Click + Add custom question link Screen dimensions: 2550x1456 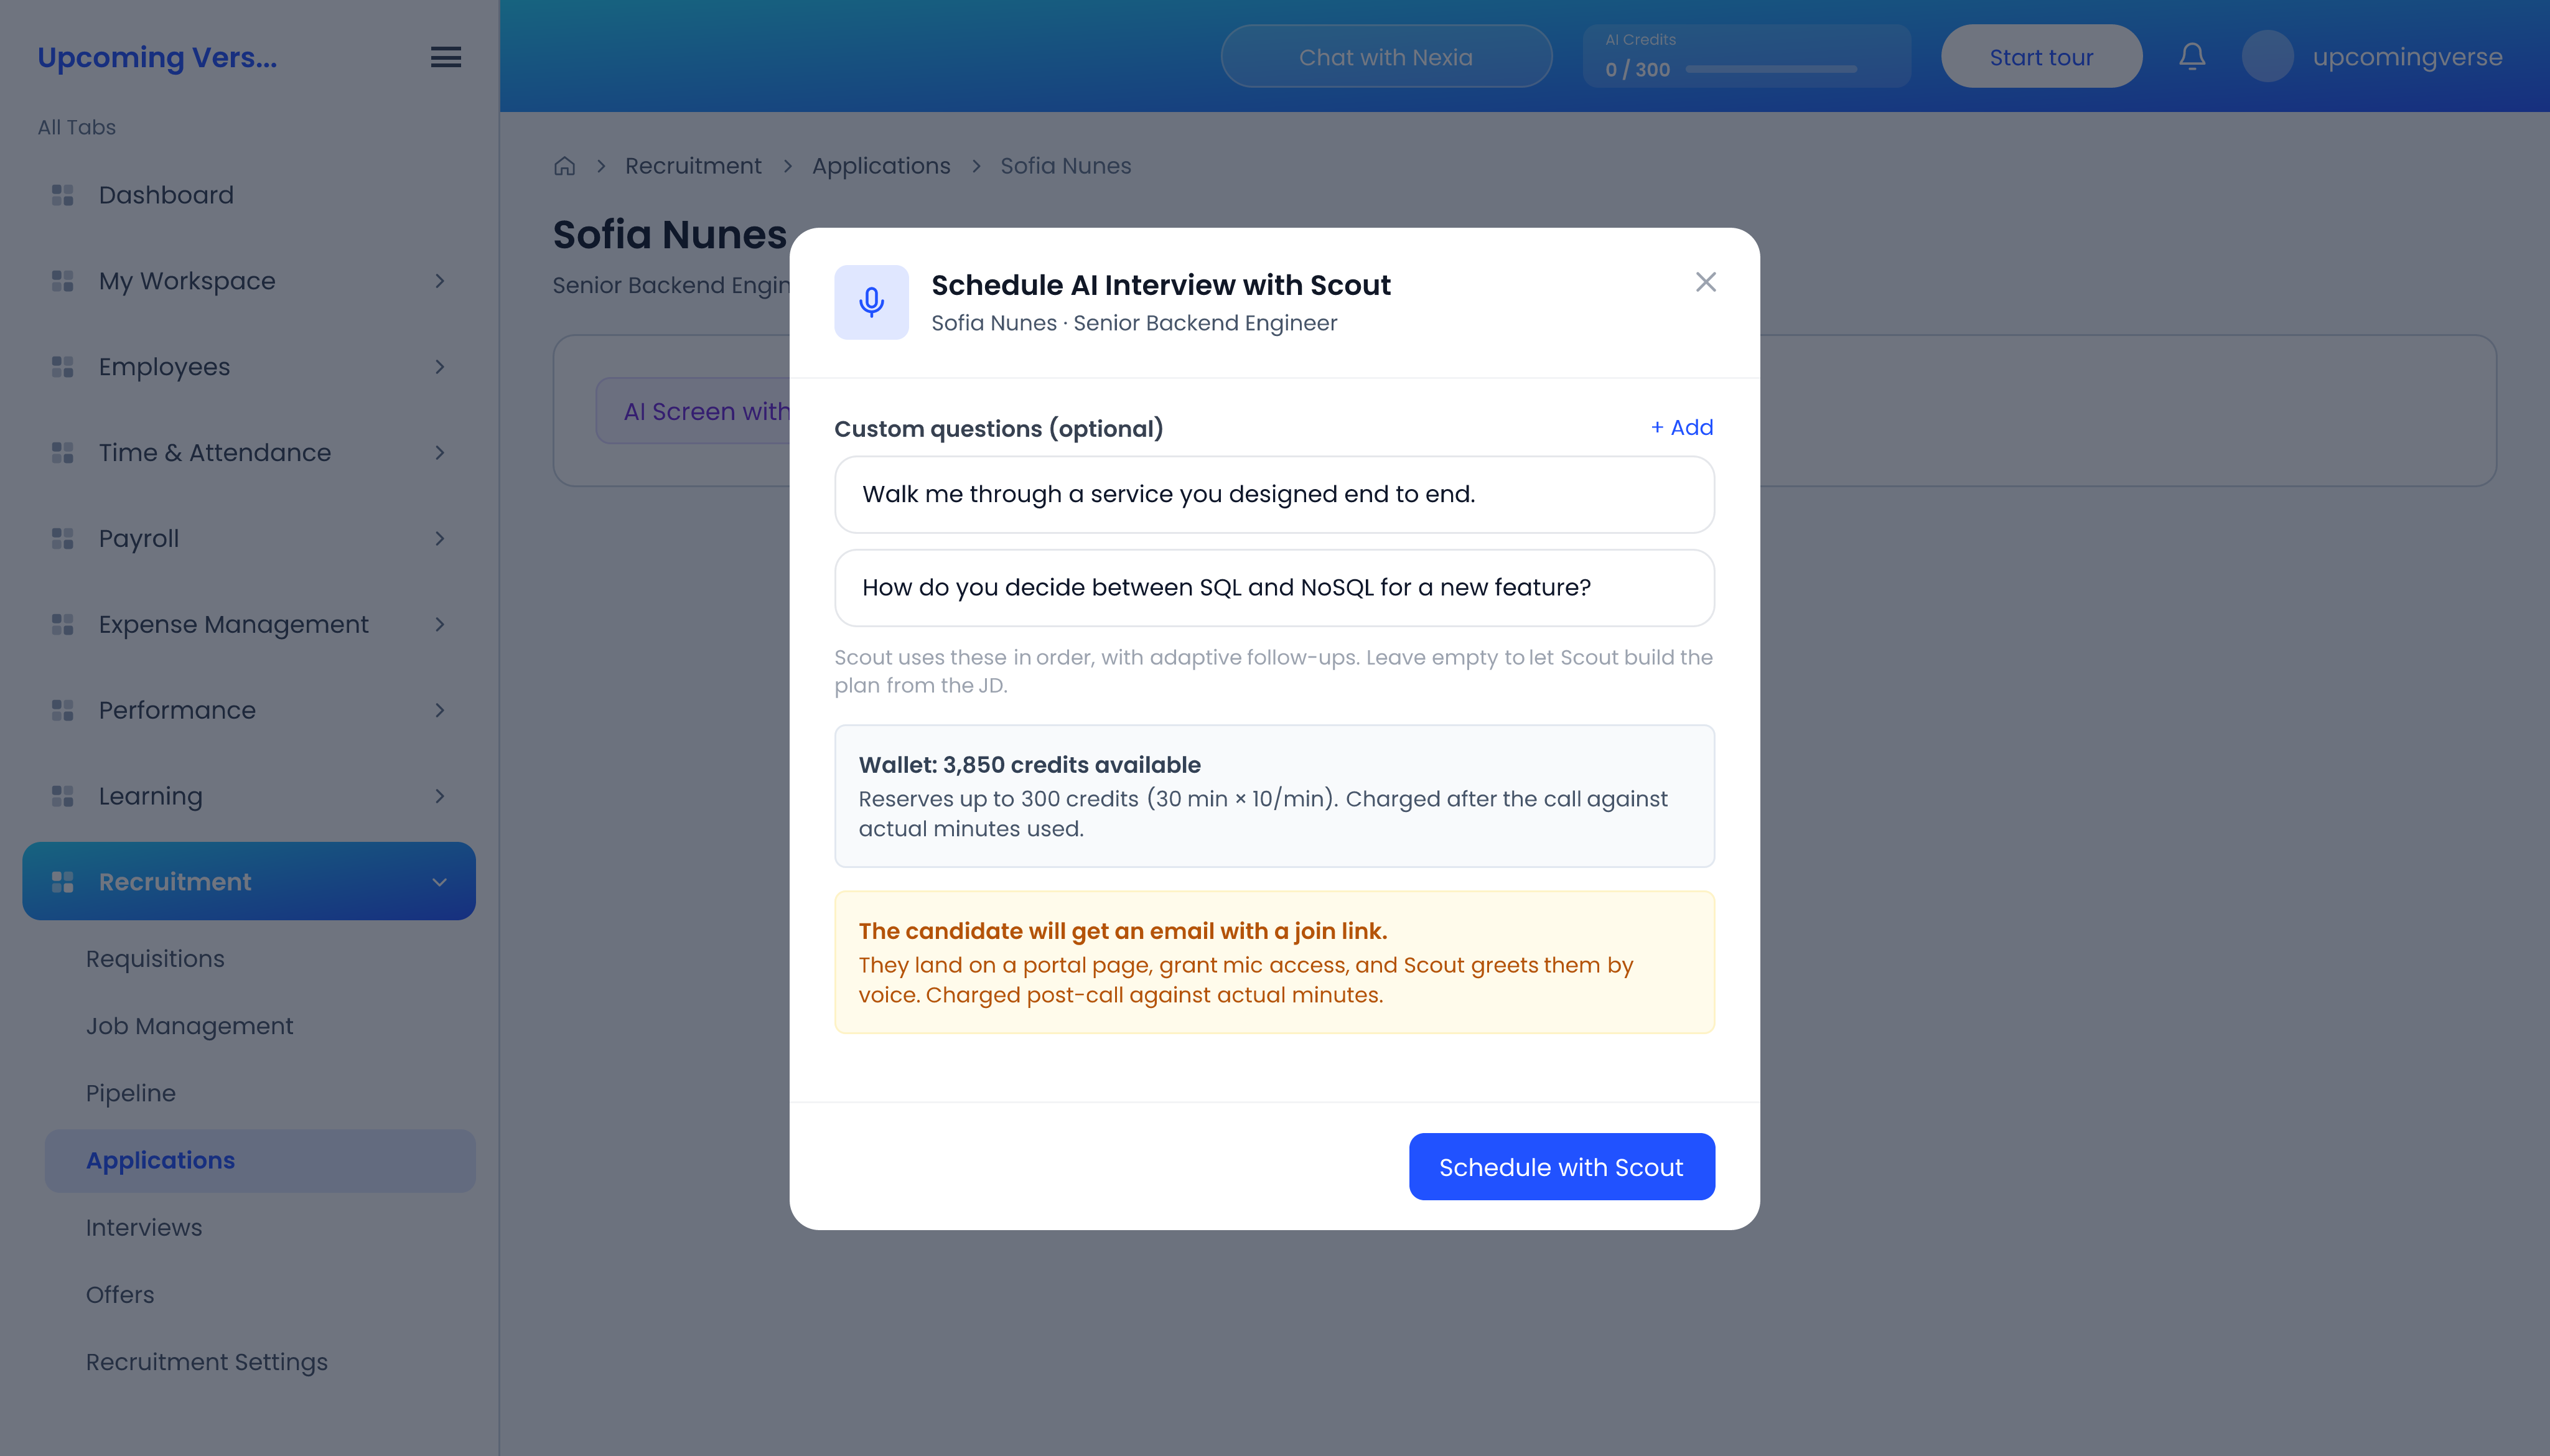coord(1681,428)
